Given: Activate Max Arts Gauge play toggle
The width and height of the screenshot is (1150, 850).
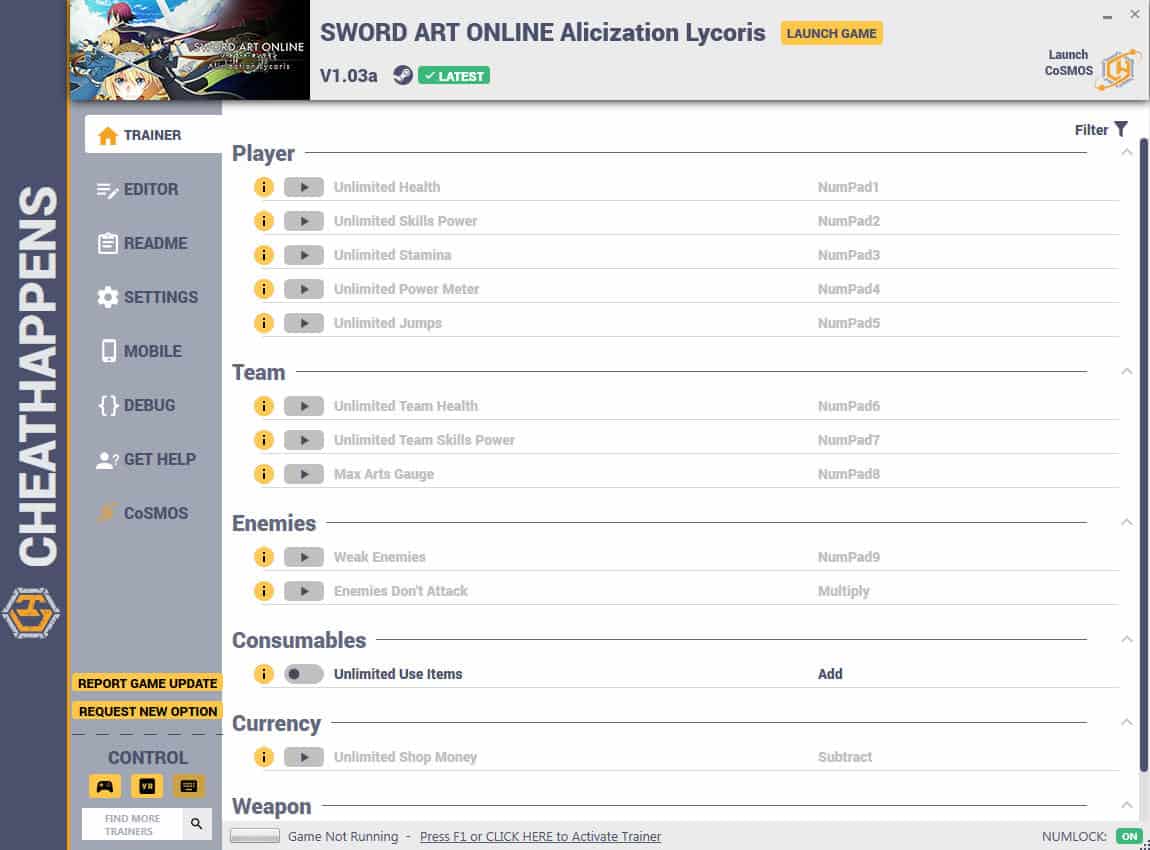Looking at the screenshot, I should click(304, 474).
